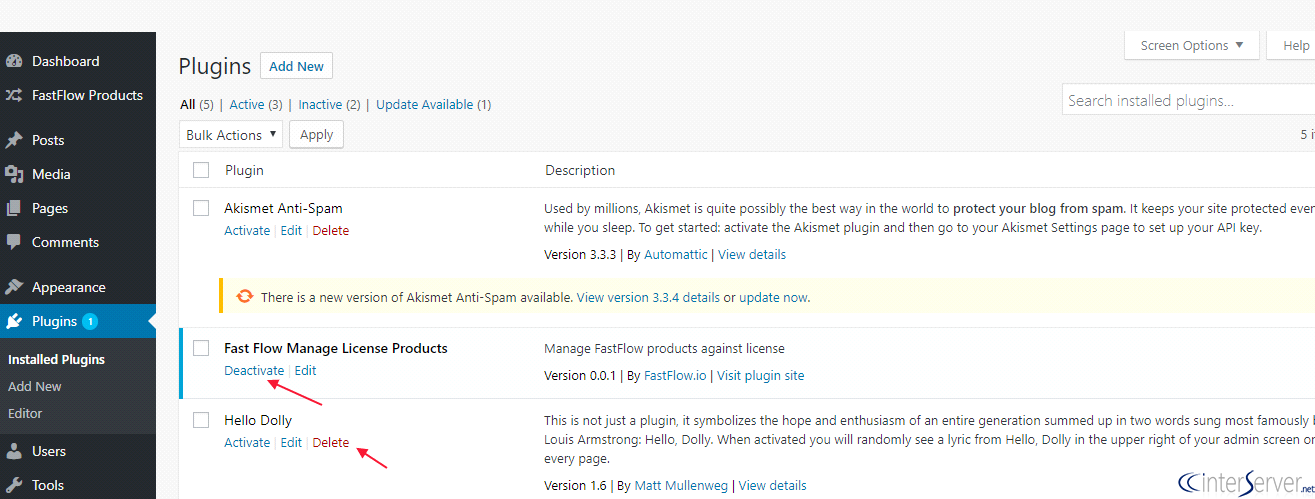Click the Appearance paintbrush icon
Image resolution: width=1315 pixels, height=499 pixels.
14,287
